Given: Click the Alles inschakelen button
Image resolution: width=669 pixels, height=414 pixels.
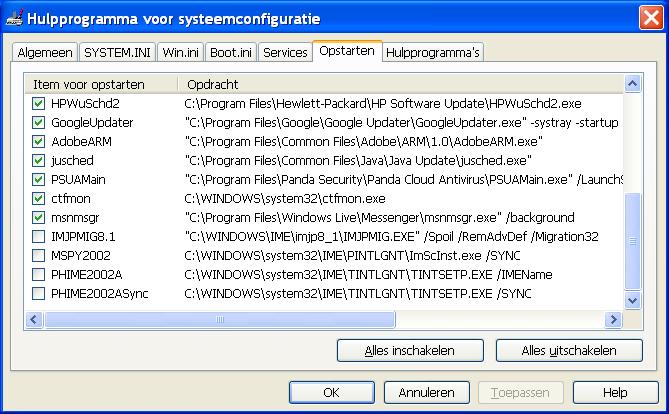Looking at the screenshot, I should click(x=410, y=351).
